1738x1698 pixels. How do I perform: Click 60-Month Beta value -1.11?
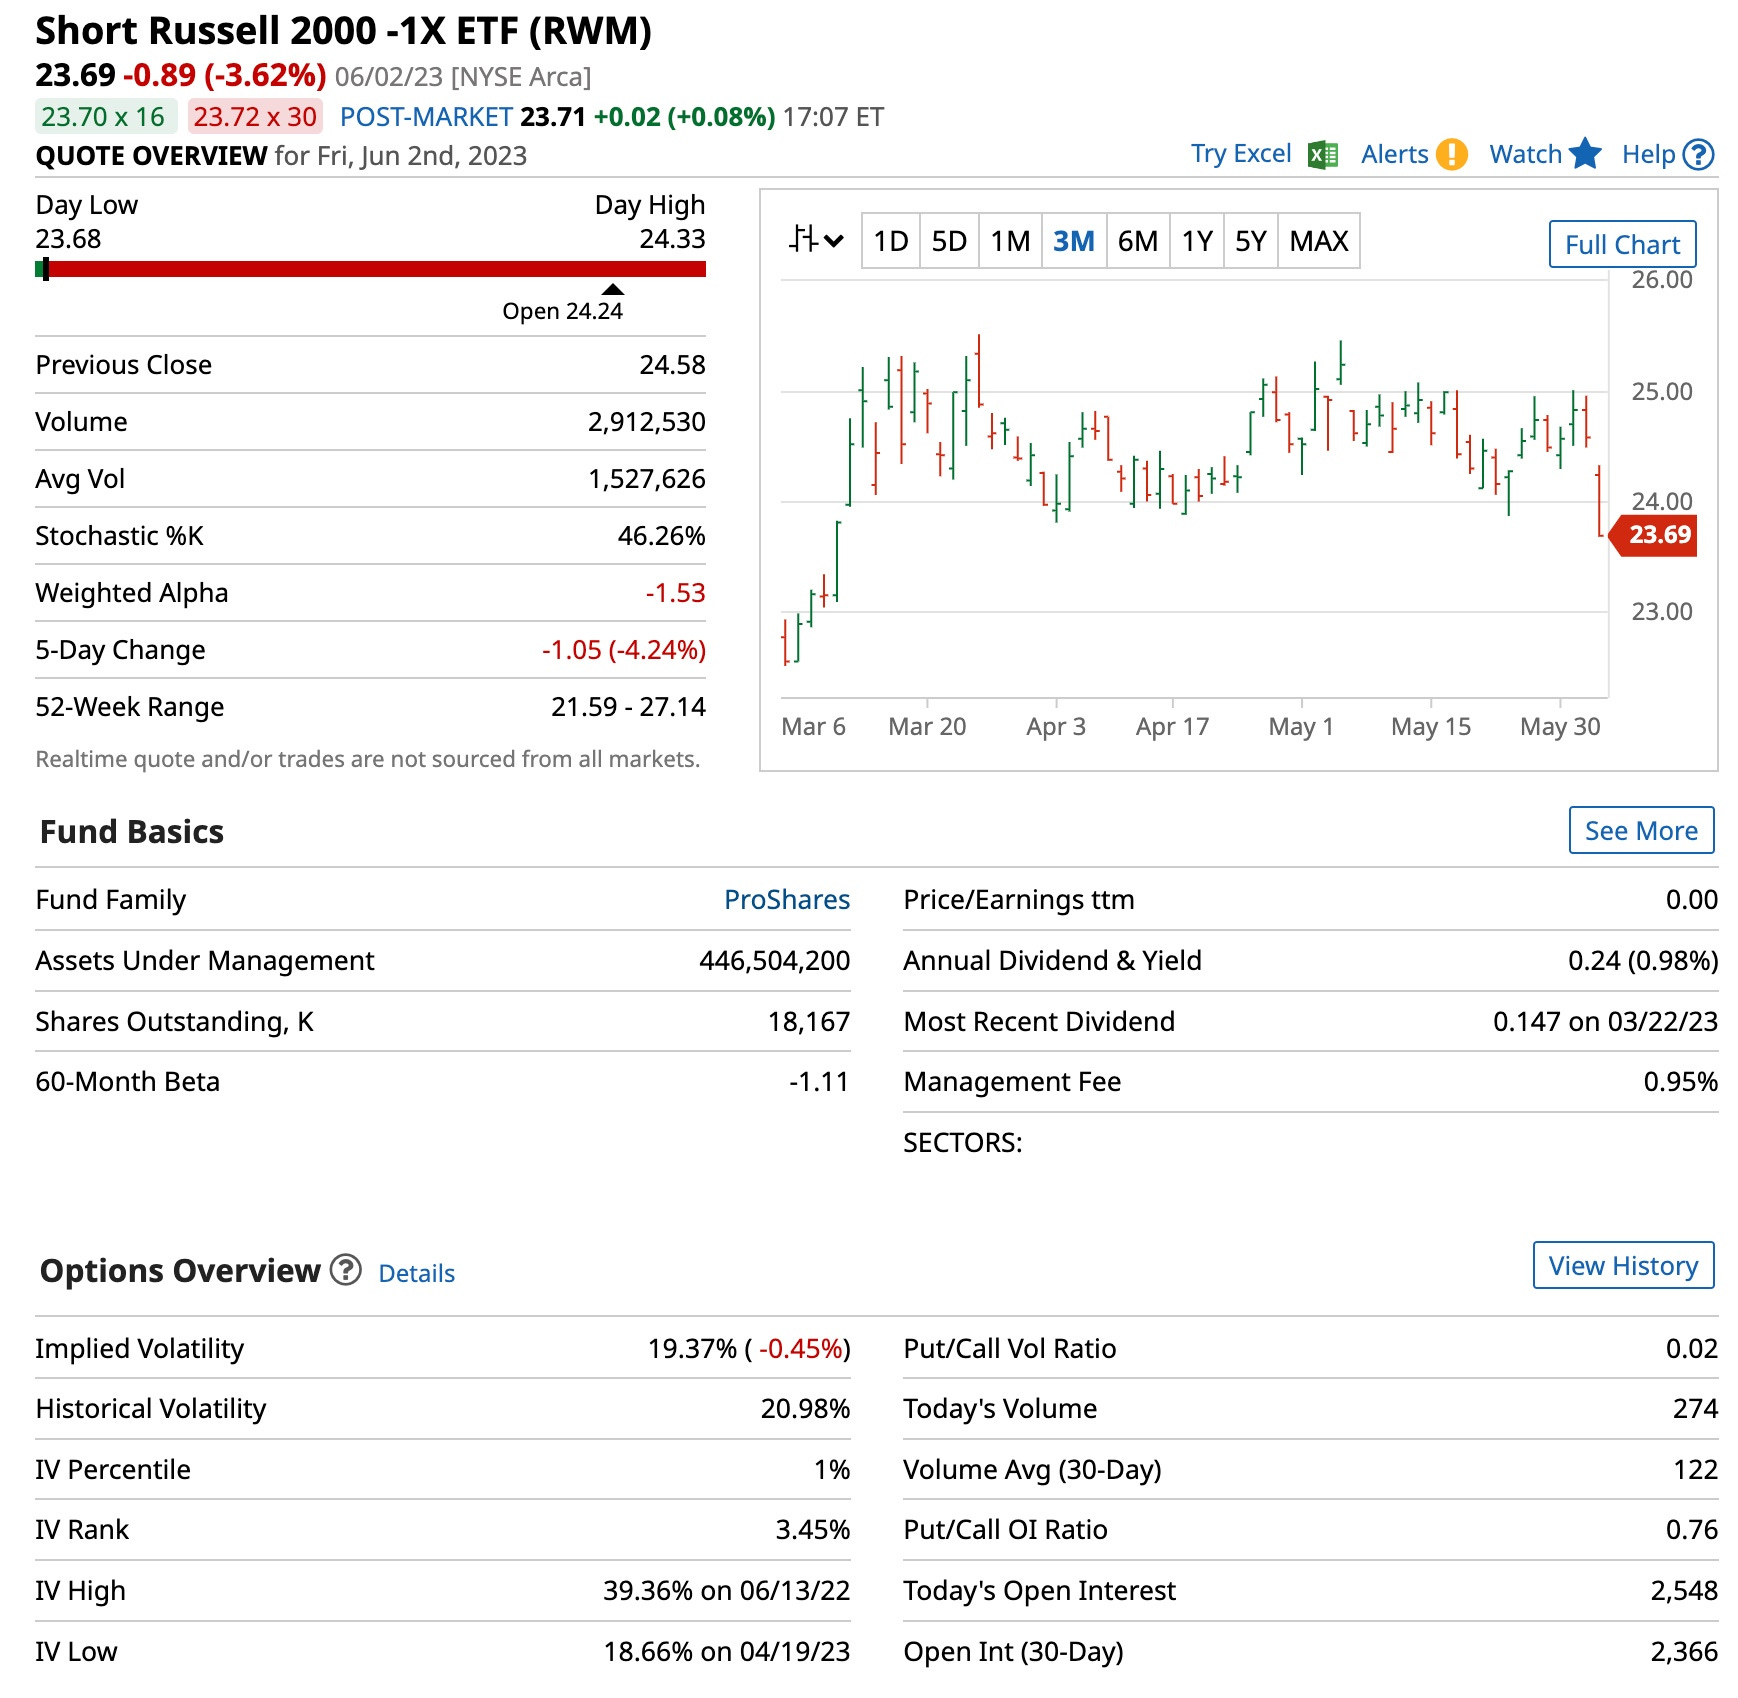818,1081
